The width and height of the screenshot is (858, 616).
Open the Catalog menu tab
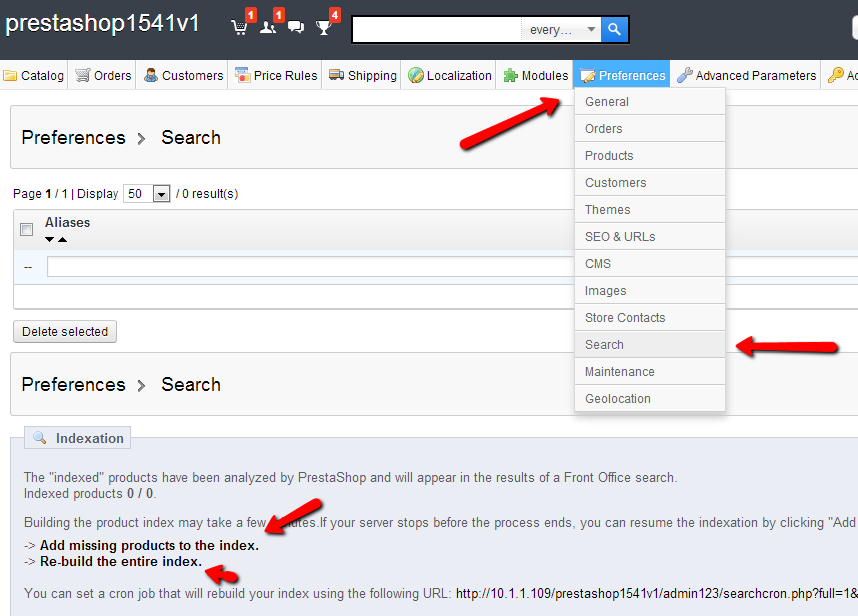pyautogui.click(x=33, y=75)
